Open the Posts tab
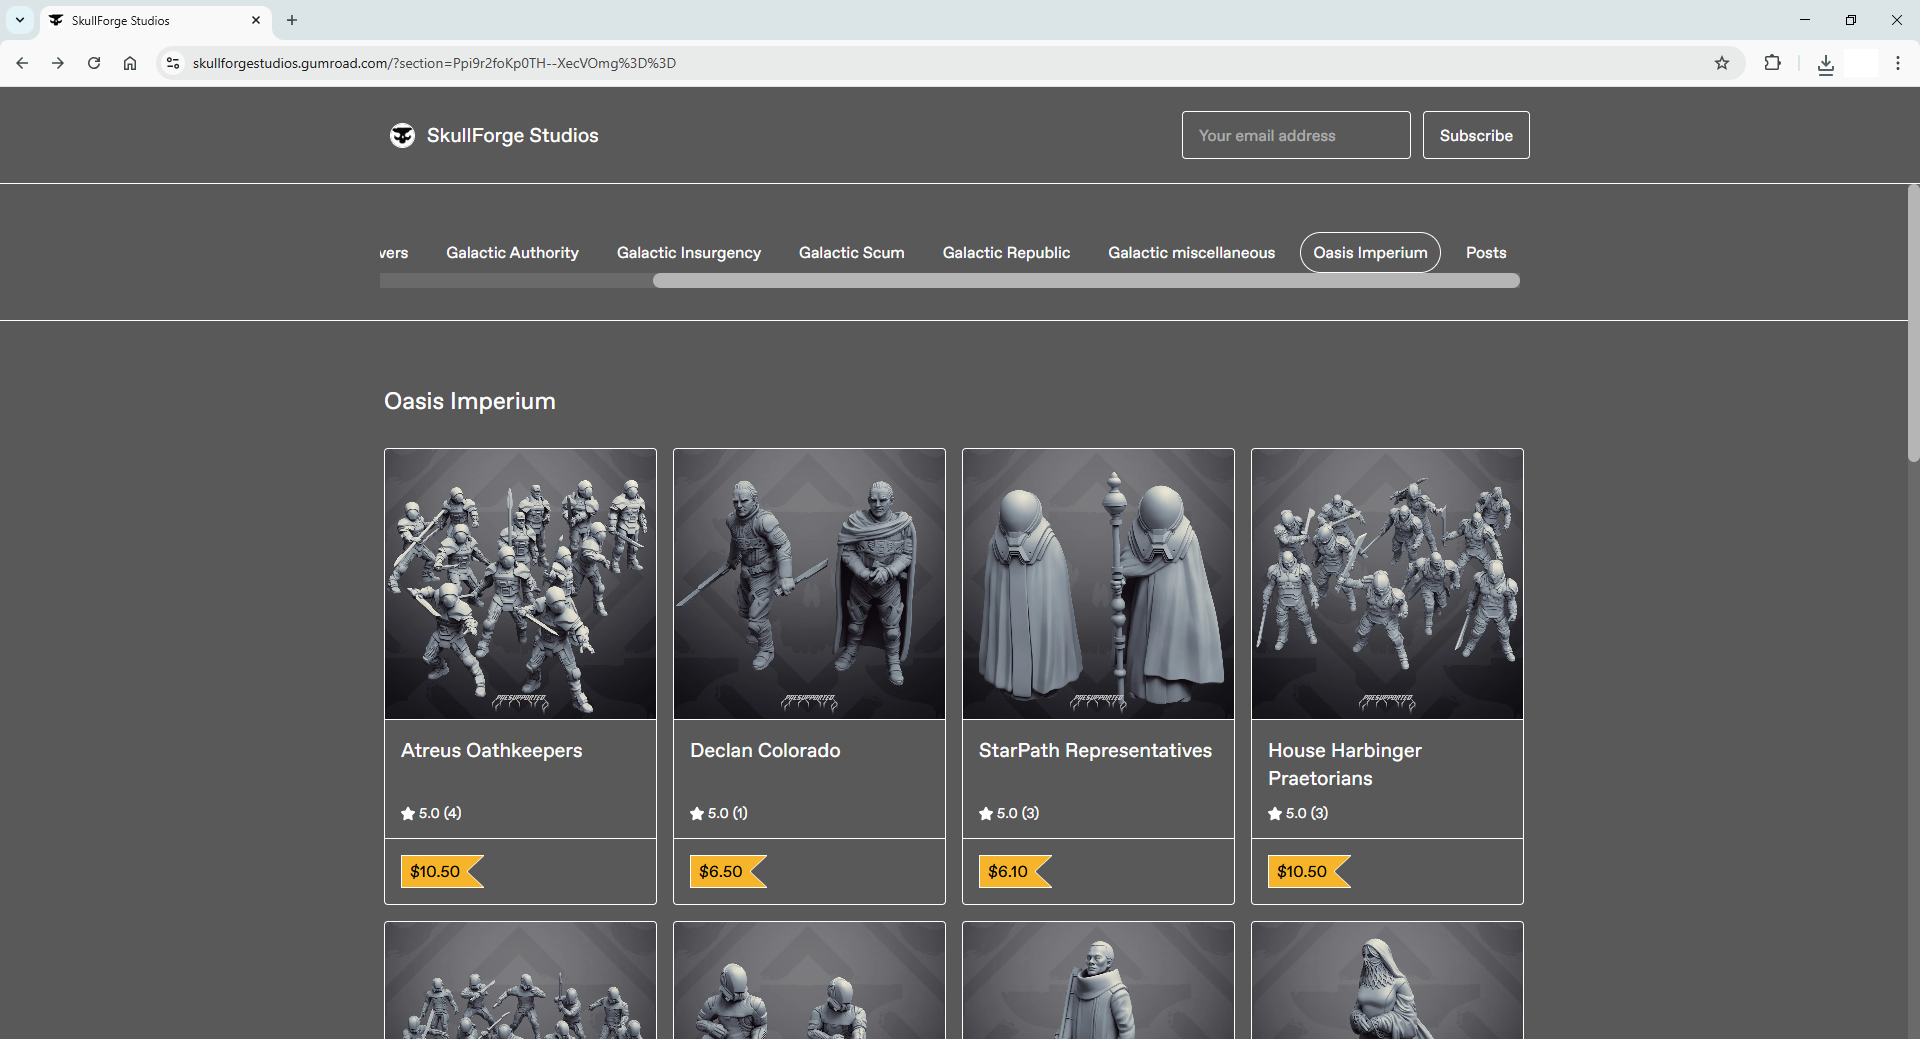Screen dimensions: 1920x1039 coord(1486,253)
